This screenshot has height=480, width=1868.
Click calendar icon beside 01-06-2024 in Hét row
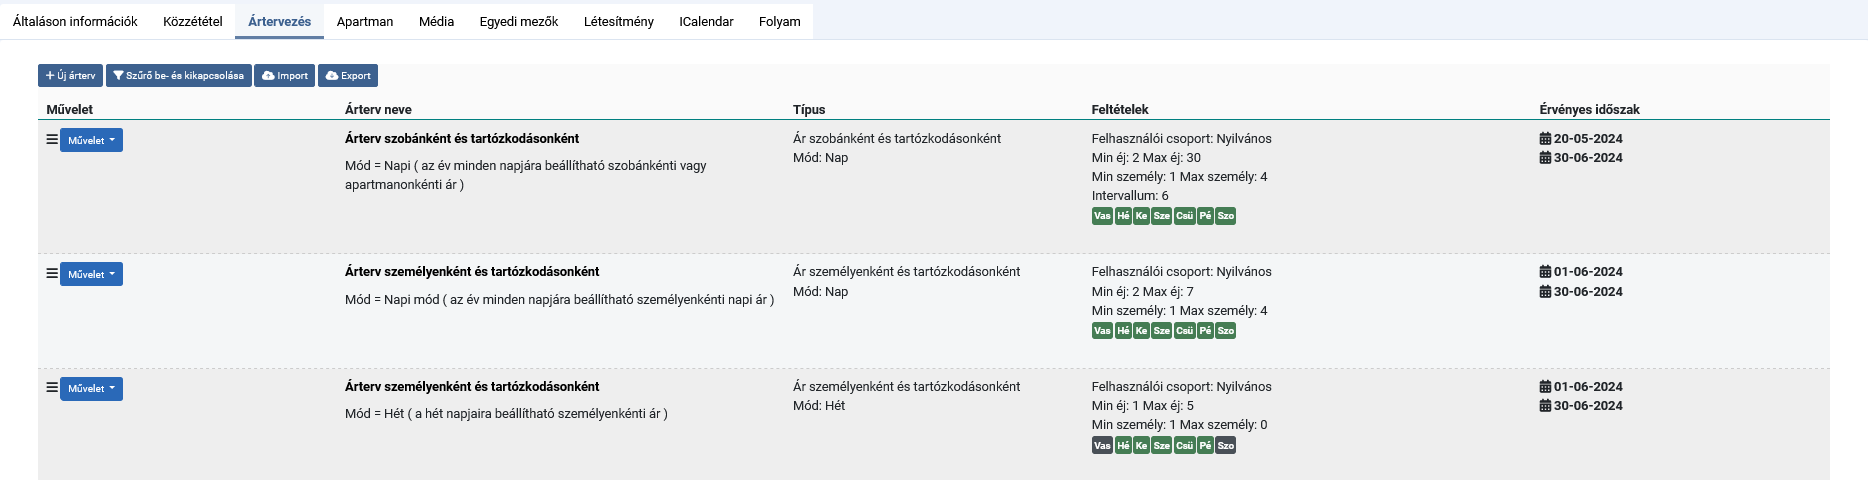[1545, 387]
